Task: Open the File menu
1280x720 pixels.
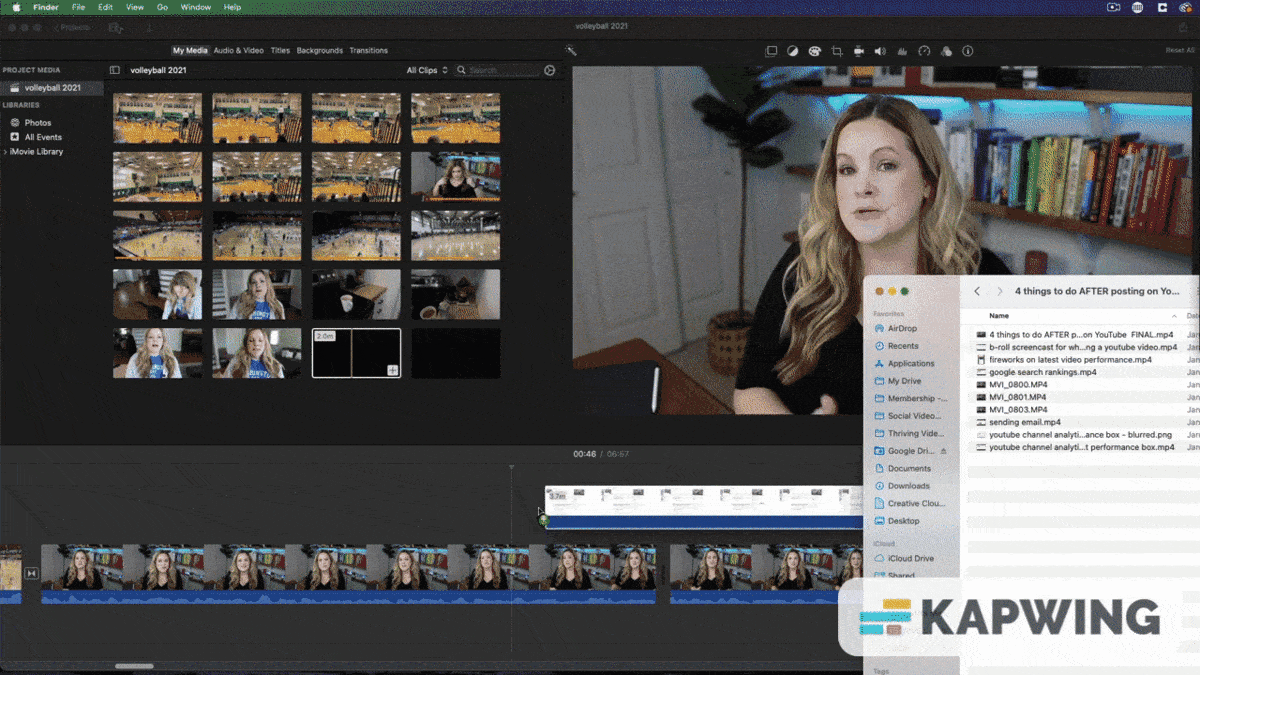Action: click(78, 7)
